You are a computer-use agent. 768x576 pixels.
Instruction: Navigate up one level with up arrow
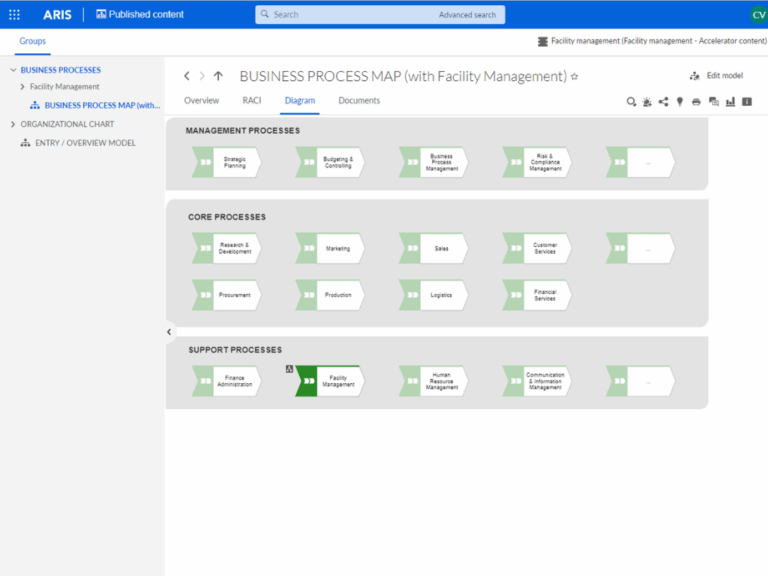(x=218, y=76)
